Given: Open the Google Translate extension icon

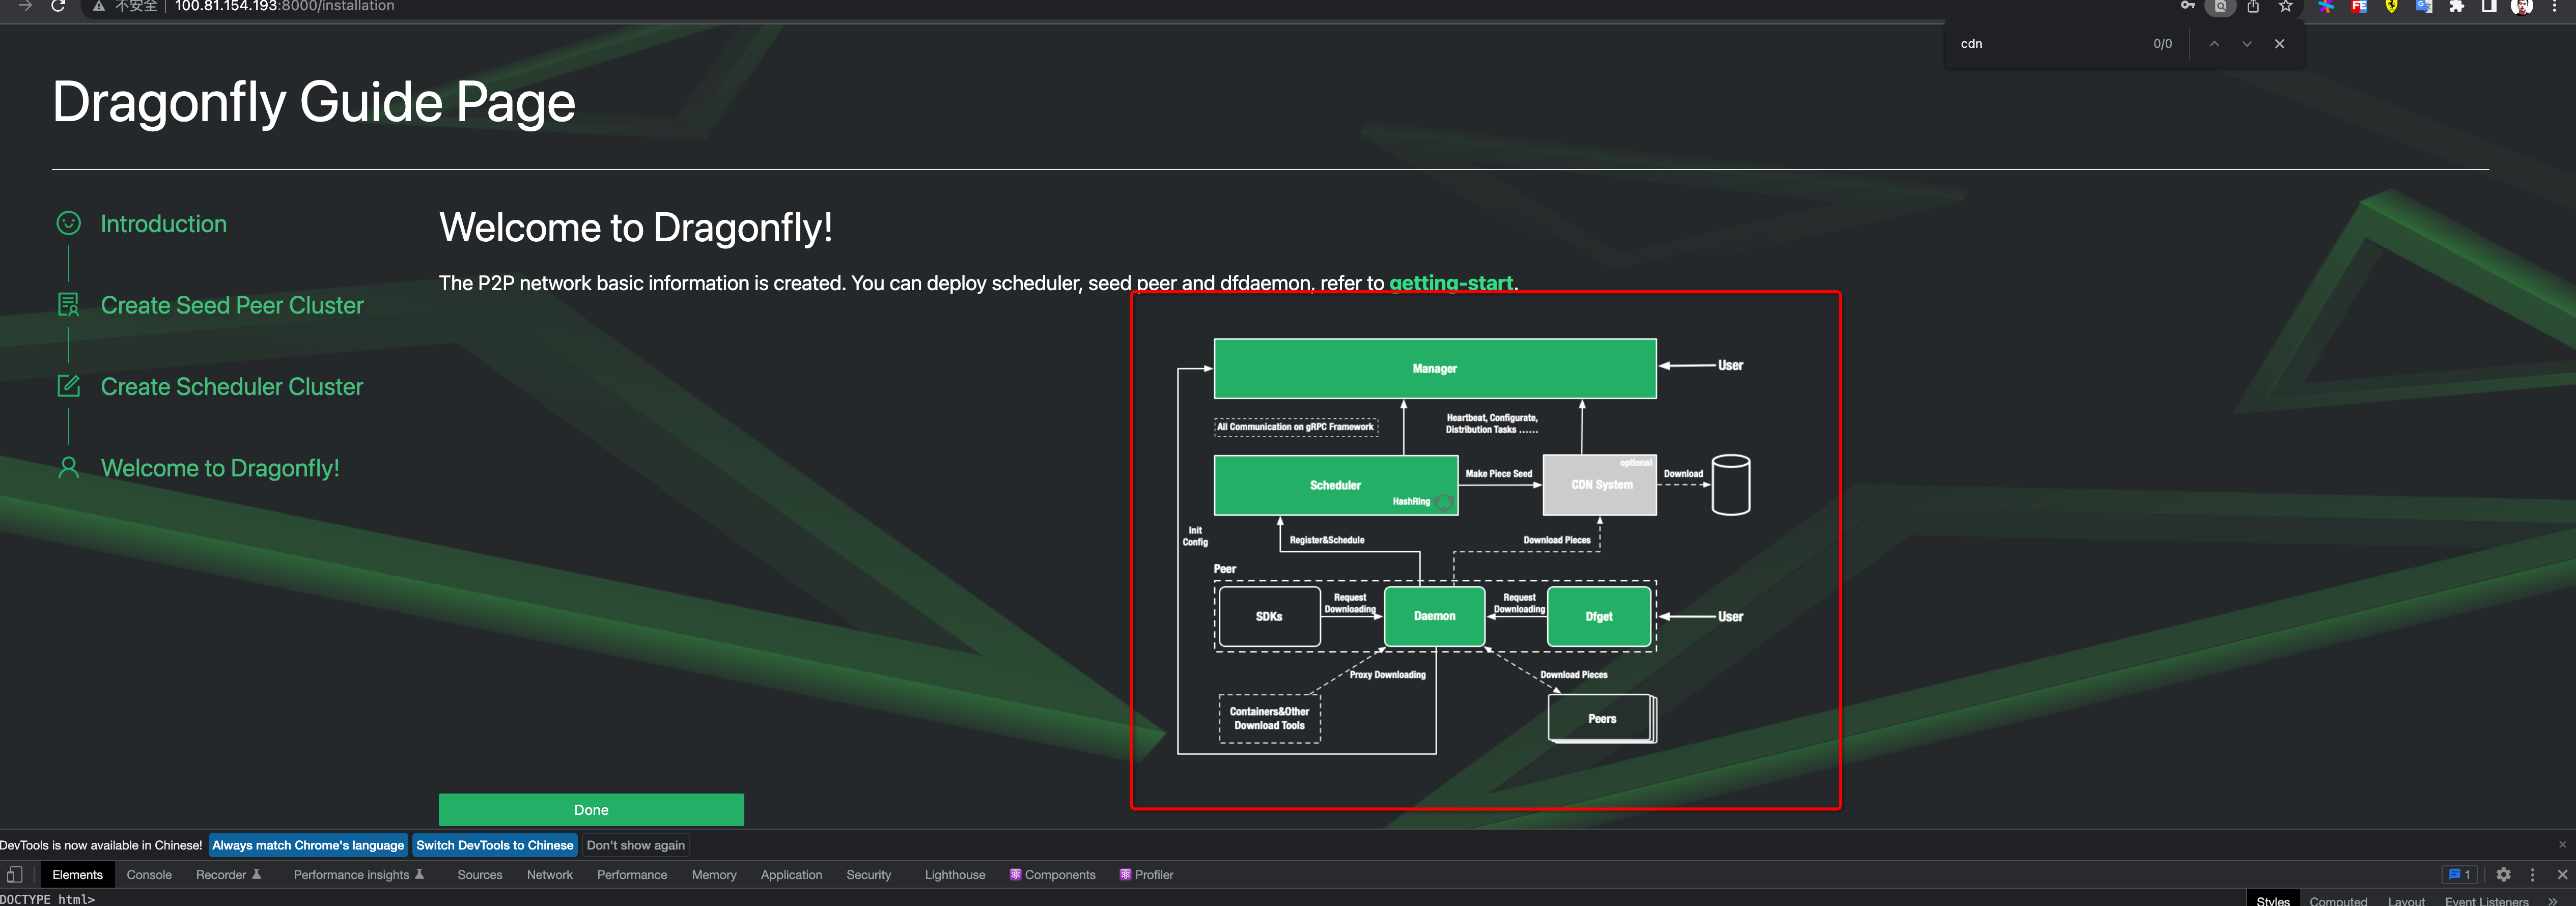Looking at the screenshot, I should tap(2424, 7).
